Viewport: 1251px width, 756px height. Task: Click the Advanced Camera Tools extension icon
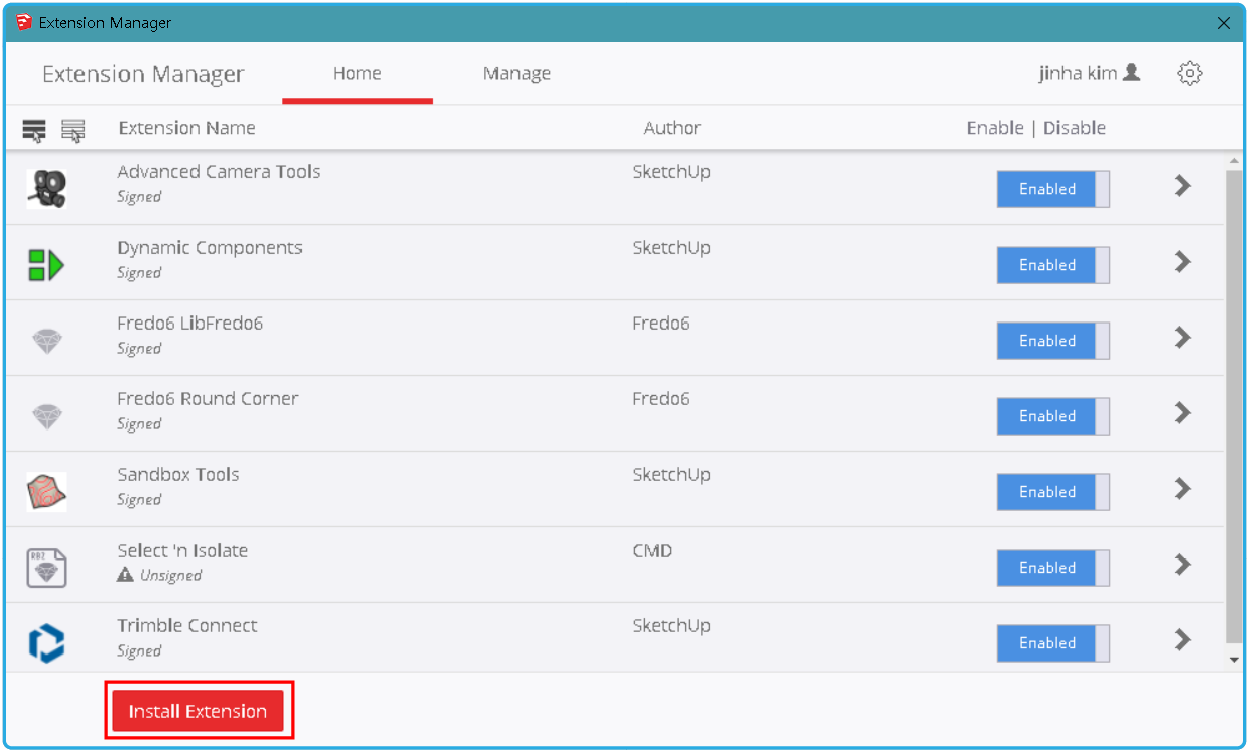[x=46, y=188]
